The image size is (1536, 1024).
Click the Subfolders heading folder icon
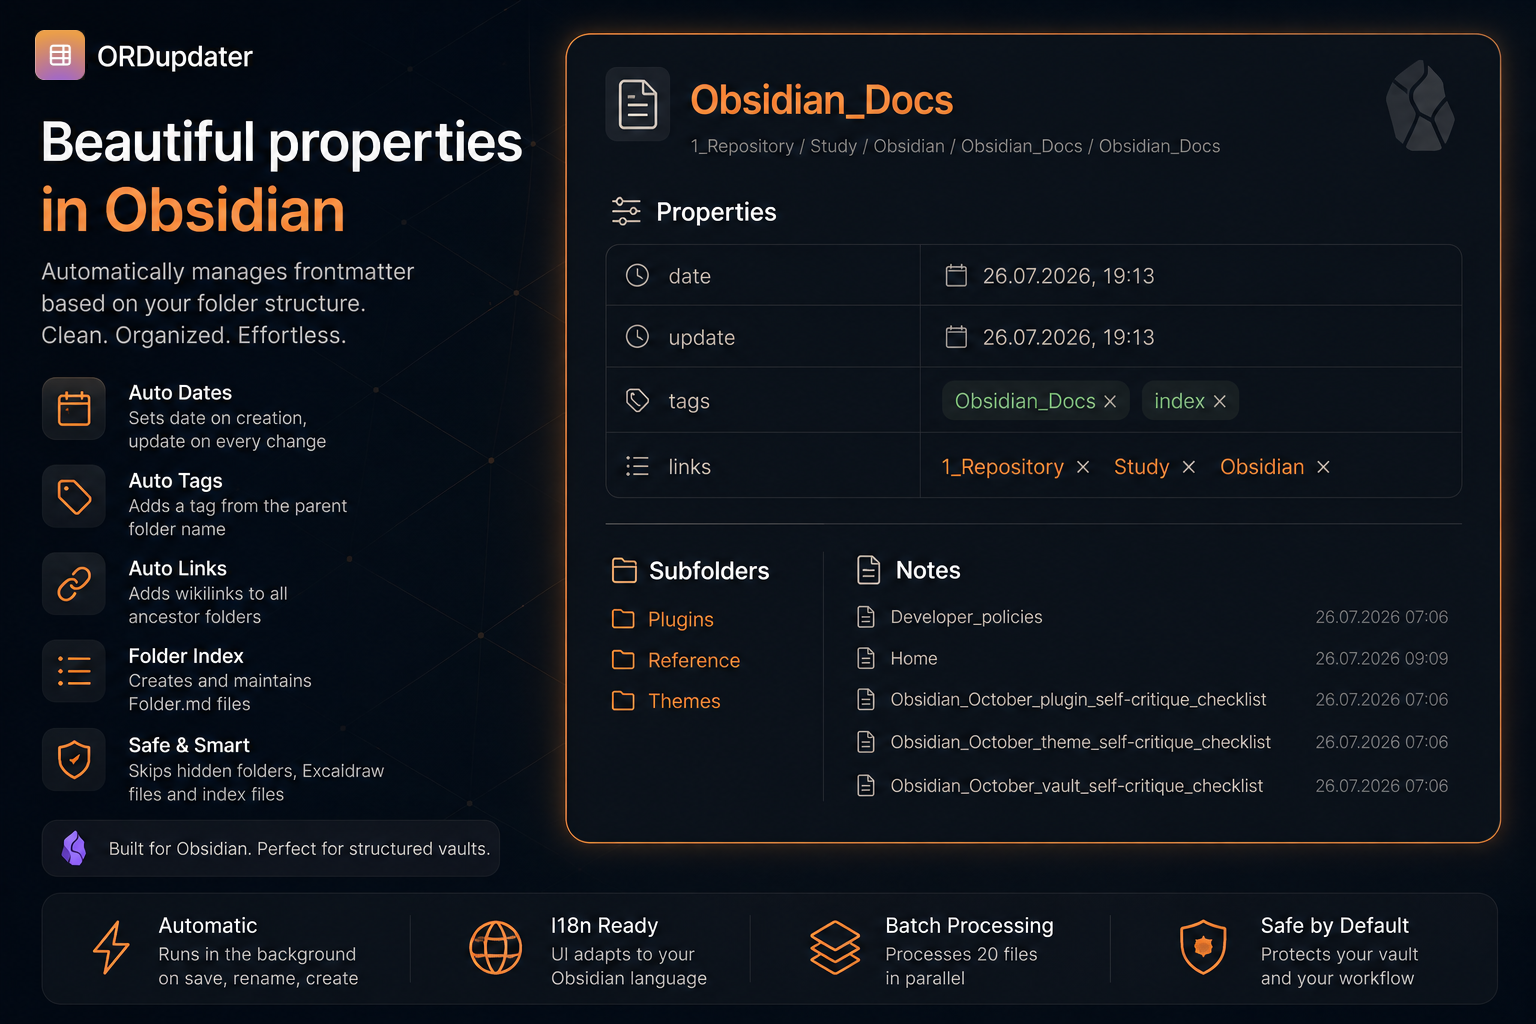point(624,570)
